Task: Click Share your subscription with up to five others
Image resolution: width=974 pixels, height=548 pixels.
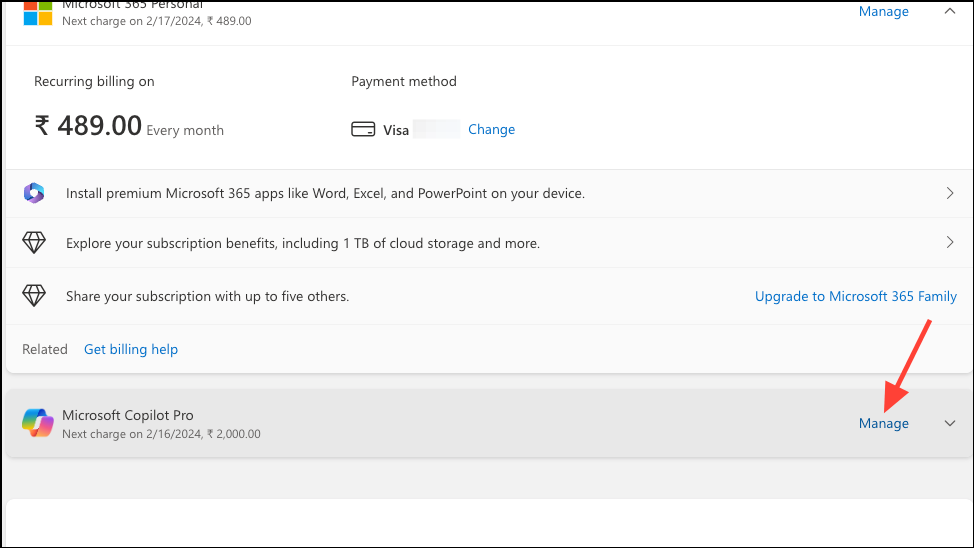Action: (207, 296)
